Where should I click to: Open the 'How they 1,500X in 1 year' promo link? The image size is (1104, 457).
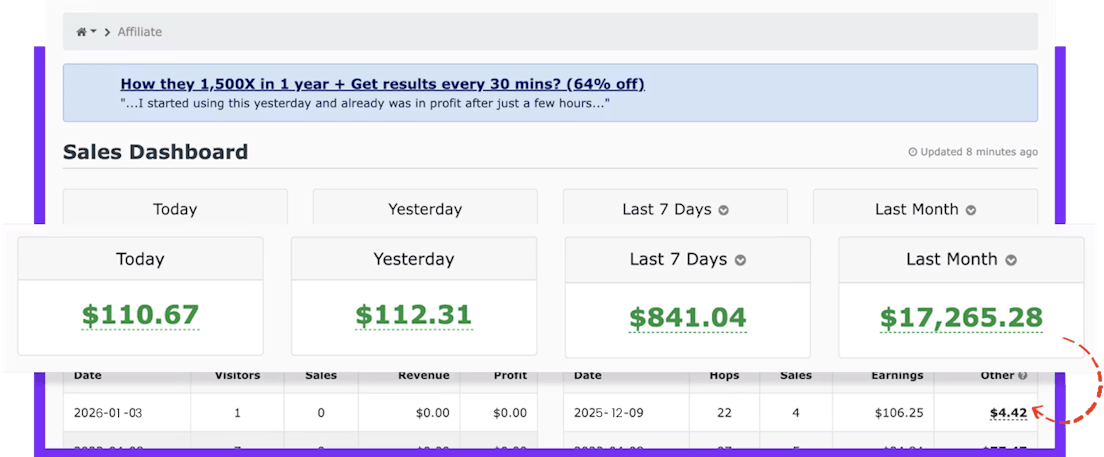[x=382, y=84]
